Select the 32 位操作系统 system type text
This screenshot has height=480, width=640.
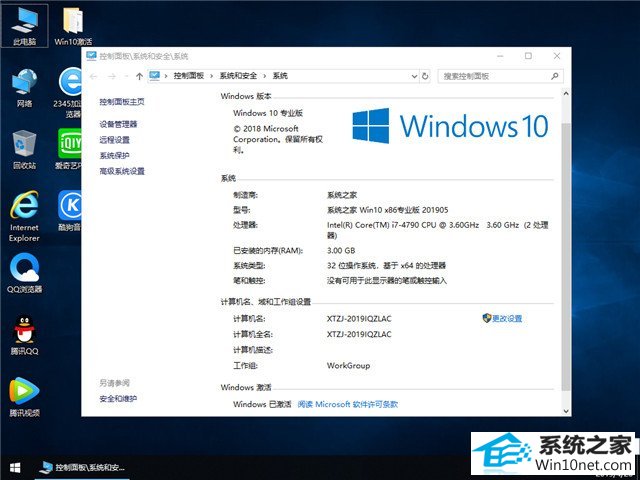[x=386, y=265]
